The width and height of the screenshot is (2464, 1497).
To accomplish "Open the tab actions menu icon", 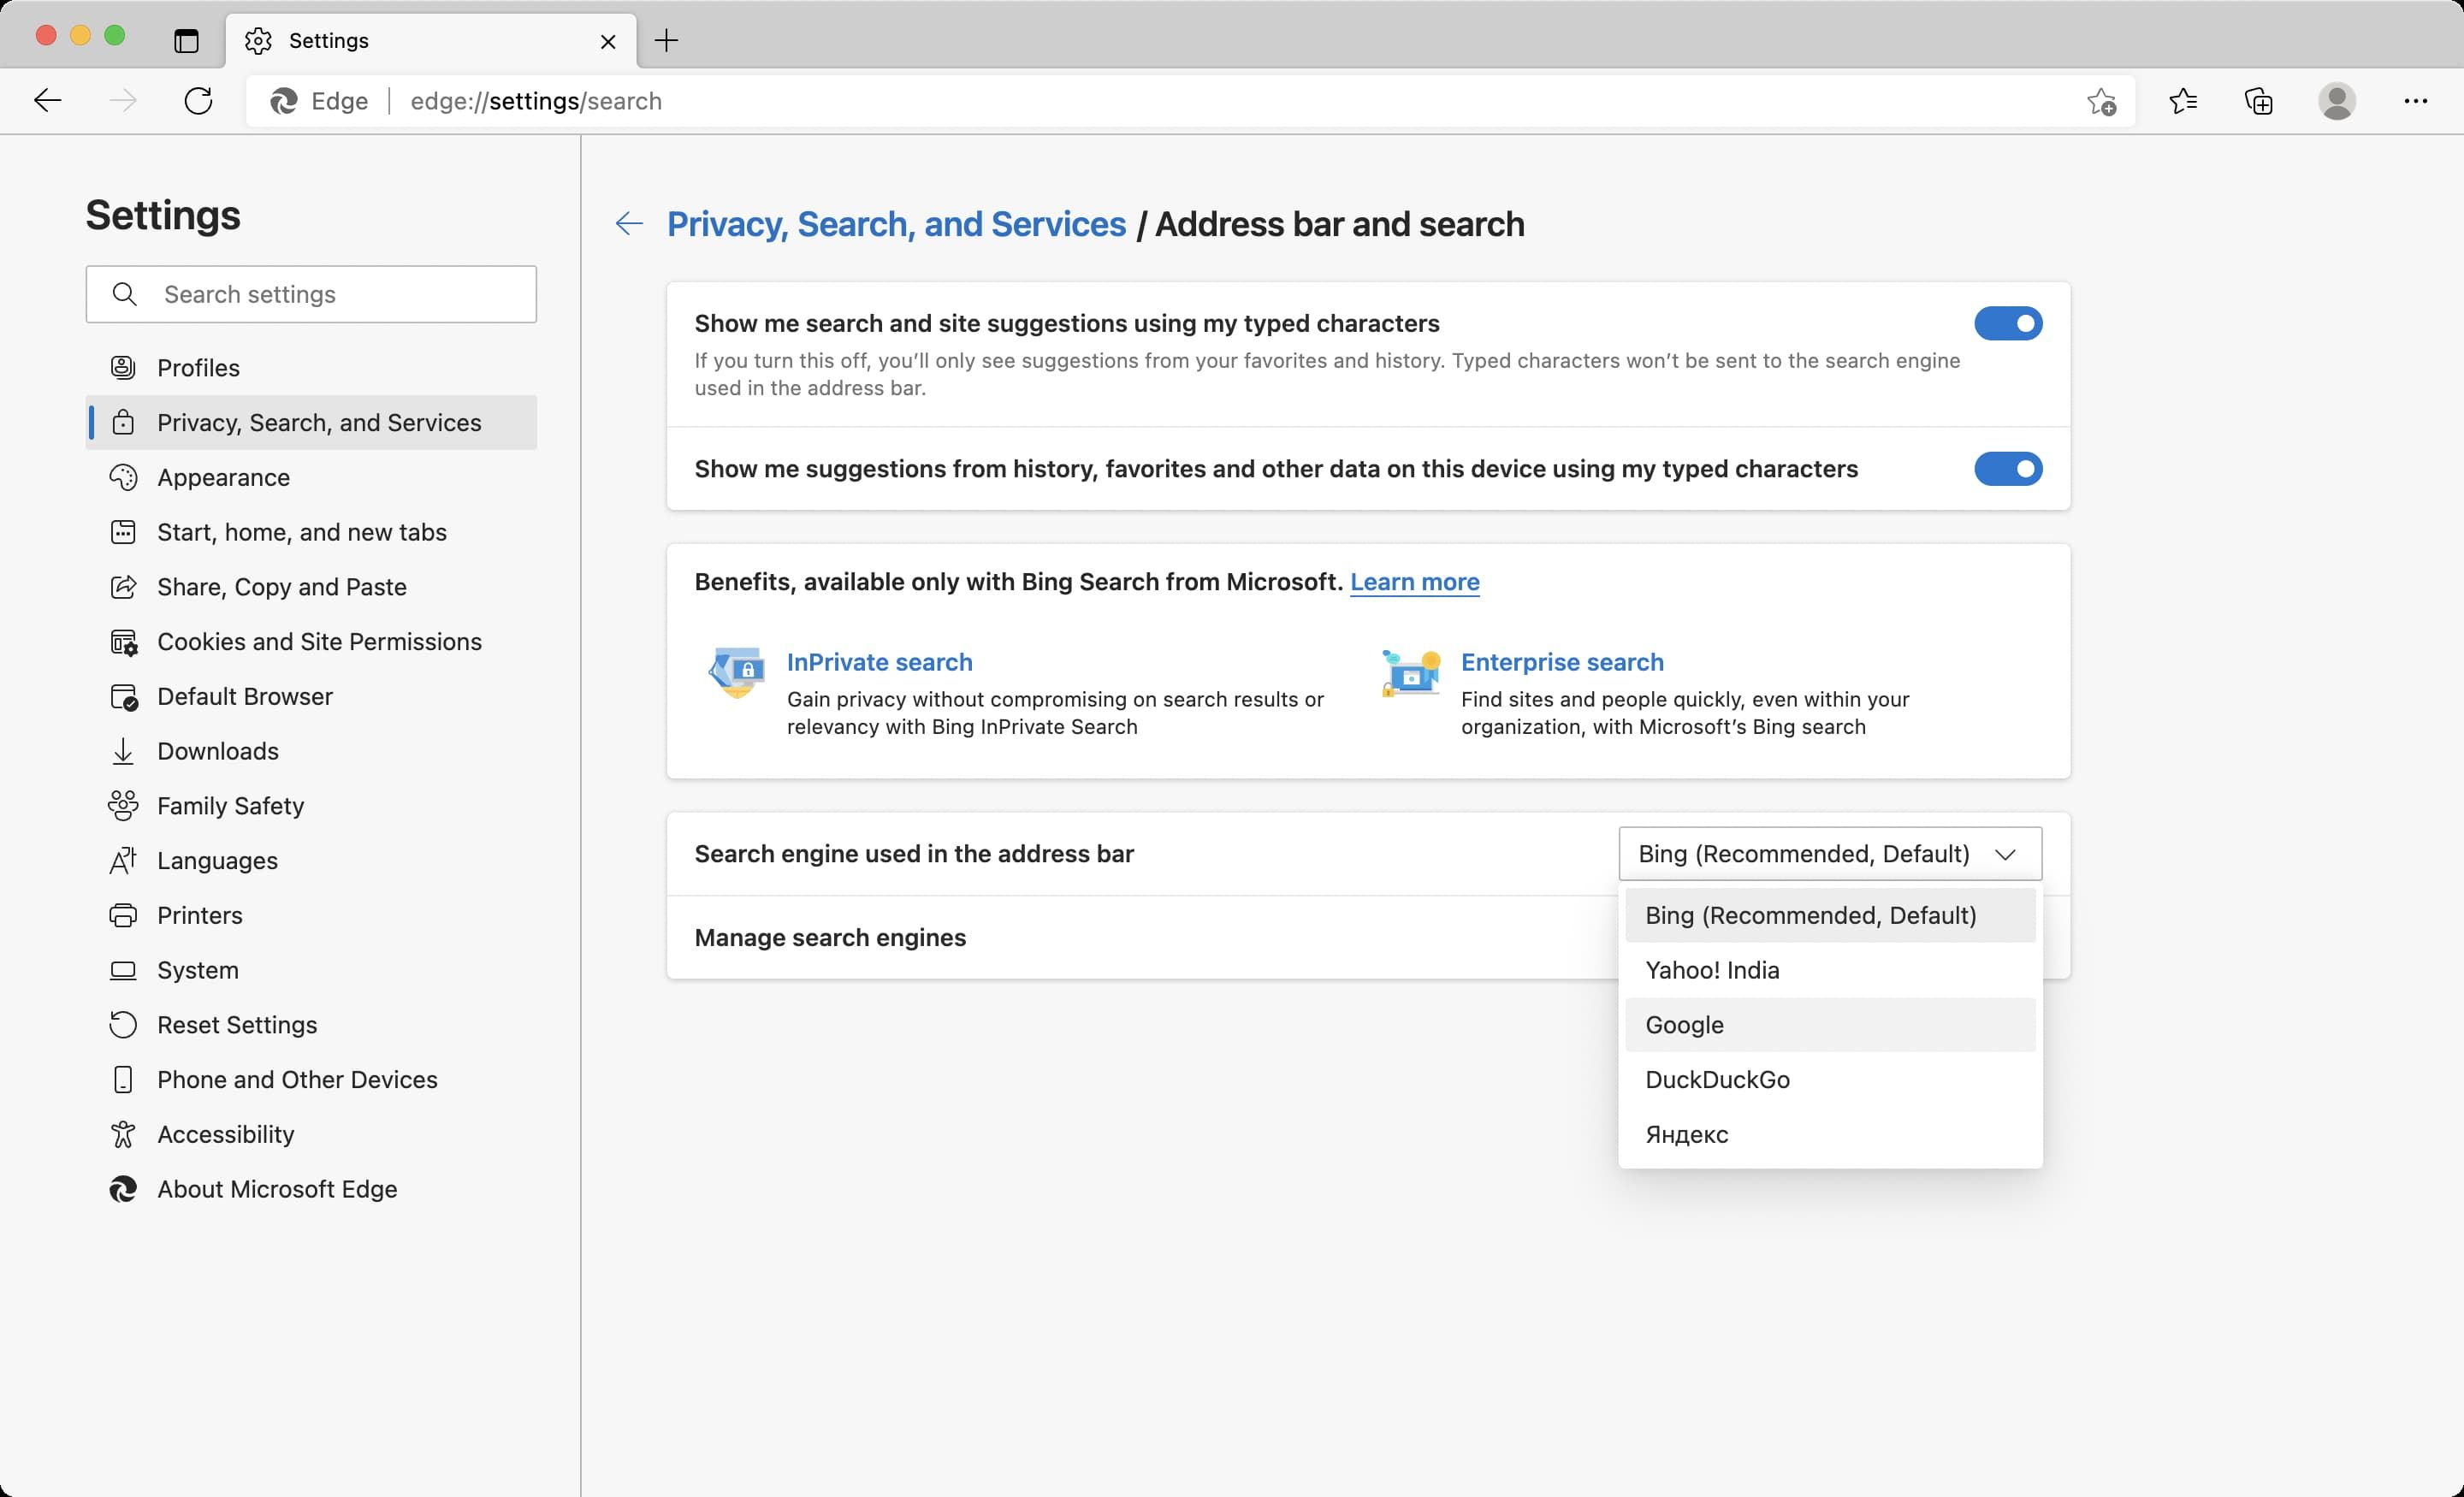I will (186, 41).
